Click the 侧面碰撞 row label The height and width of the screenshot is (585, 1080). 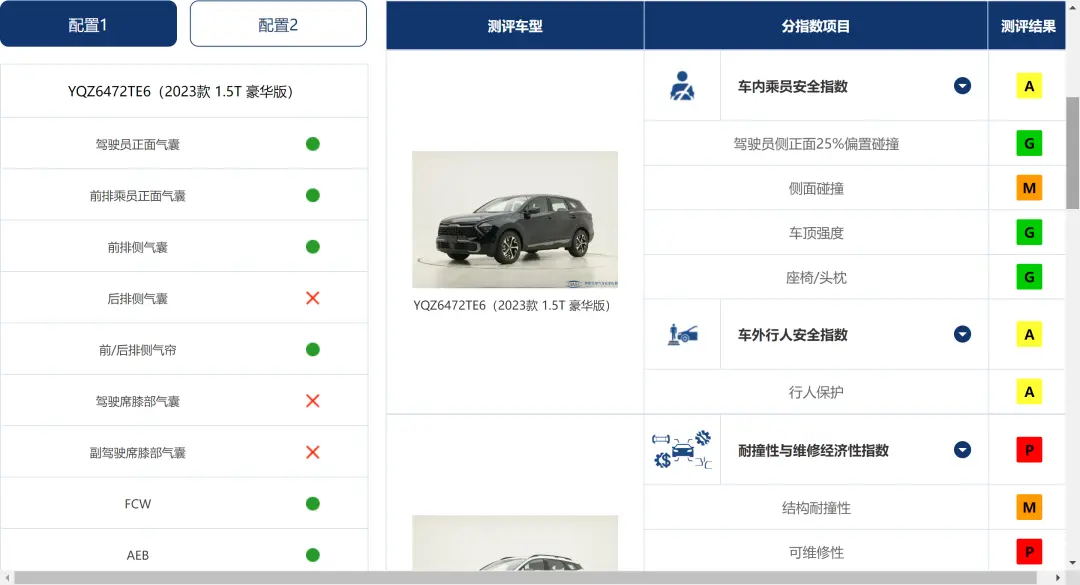point(816,188)
